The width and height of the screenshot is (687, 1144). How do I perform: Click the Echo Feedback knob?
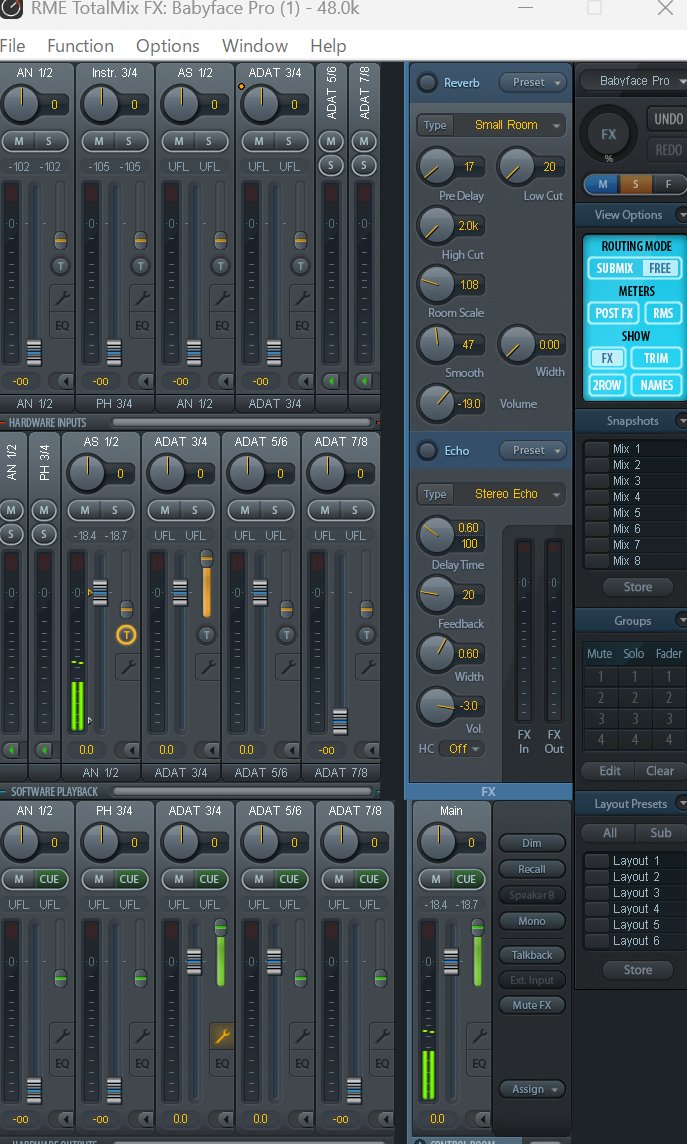point(435,594)
